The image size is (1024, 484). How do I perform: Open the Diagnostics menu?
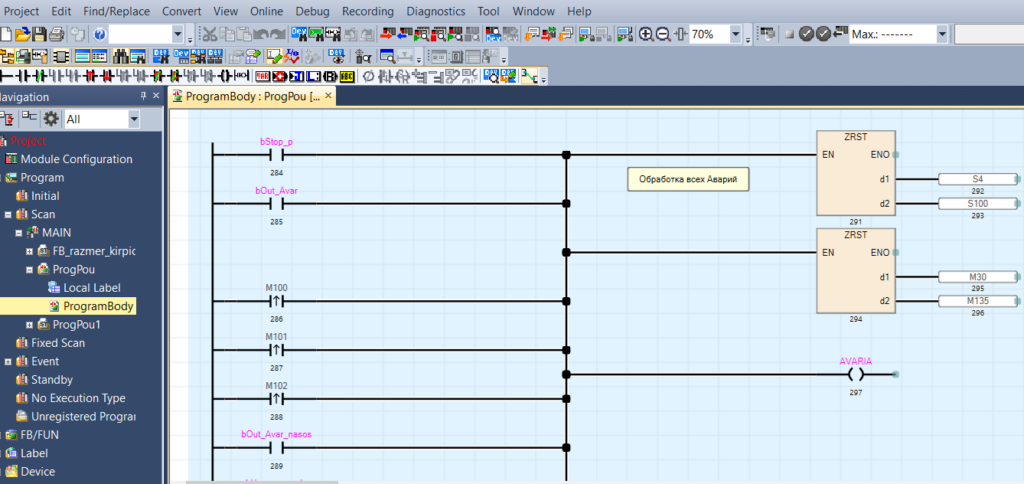(436, 10)
